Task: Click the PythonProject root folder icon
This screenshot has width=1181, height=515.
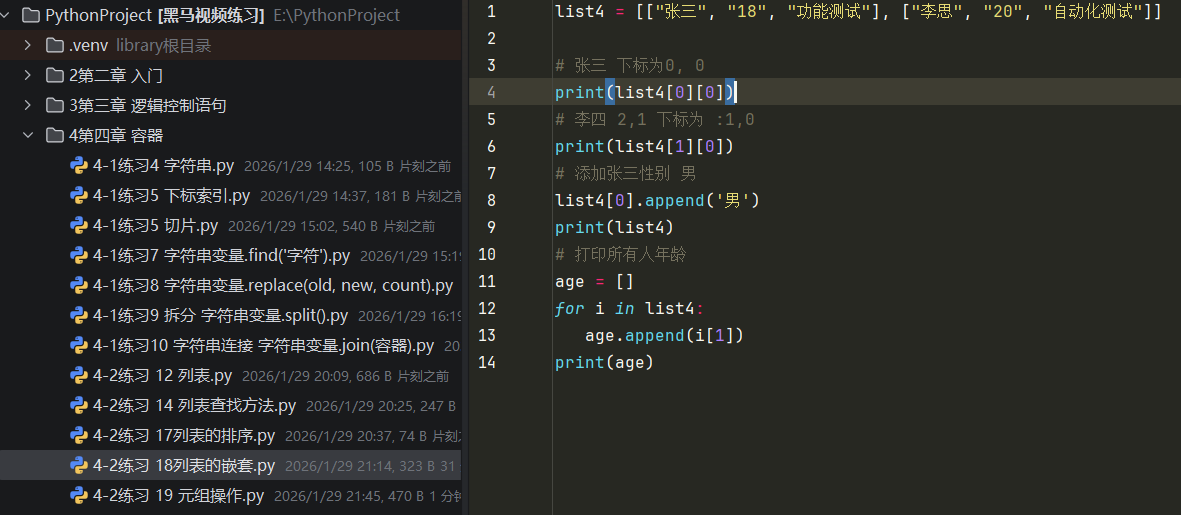Action: (x=30, y=15)
